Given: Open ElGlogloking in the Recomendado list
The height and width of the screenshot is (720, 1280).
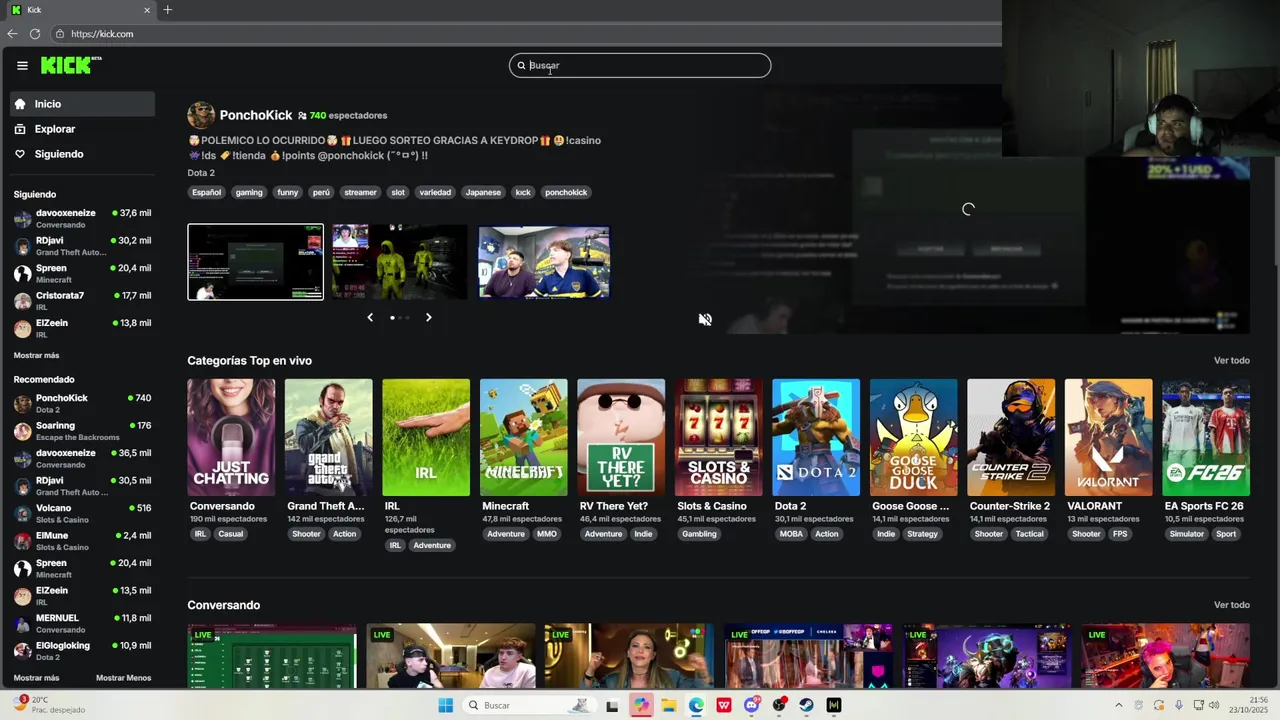Looking at the screenshot, I should pyautogui.click(x=83, y=651).
